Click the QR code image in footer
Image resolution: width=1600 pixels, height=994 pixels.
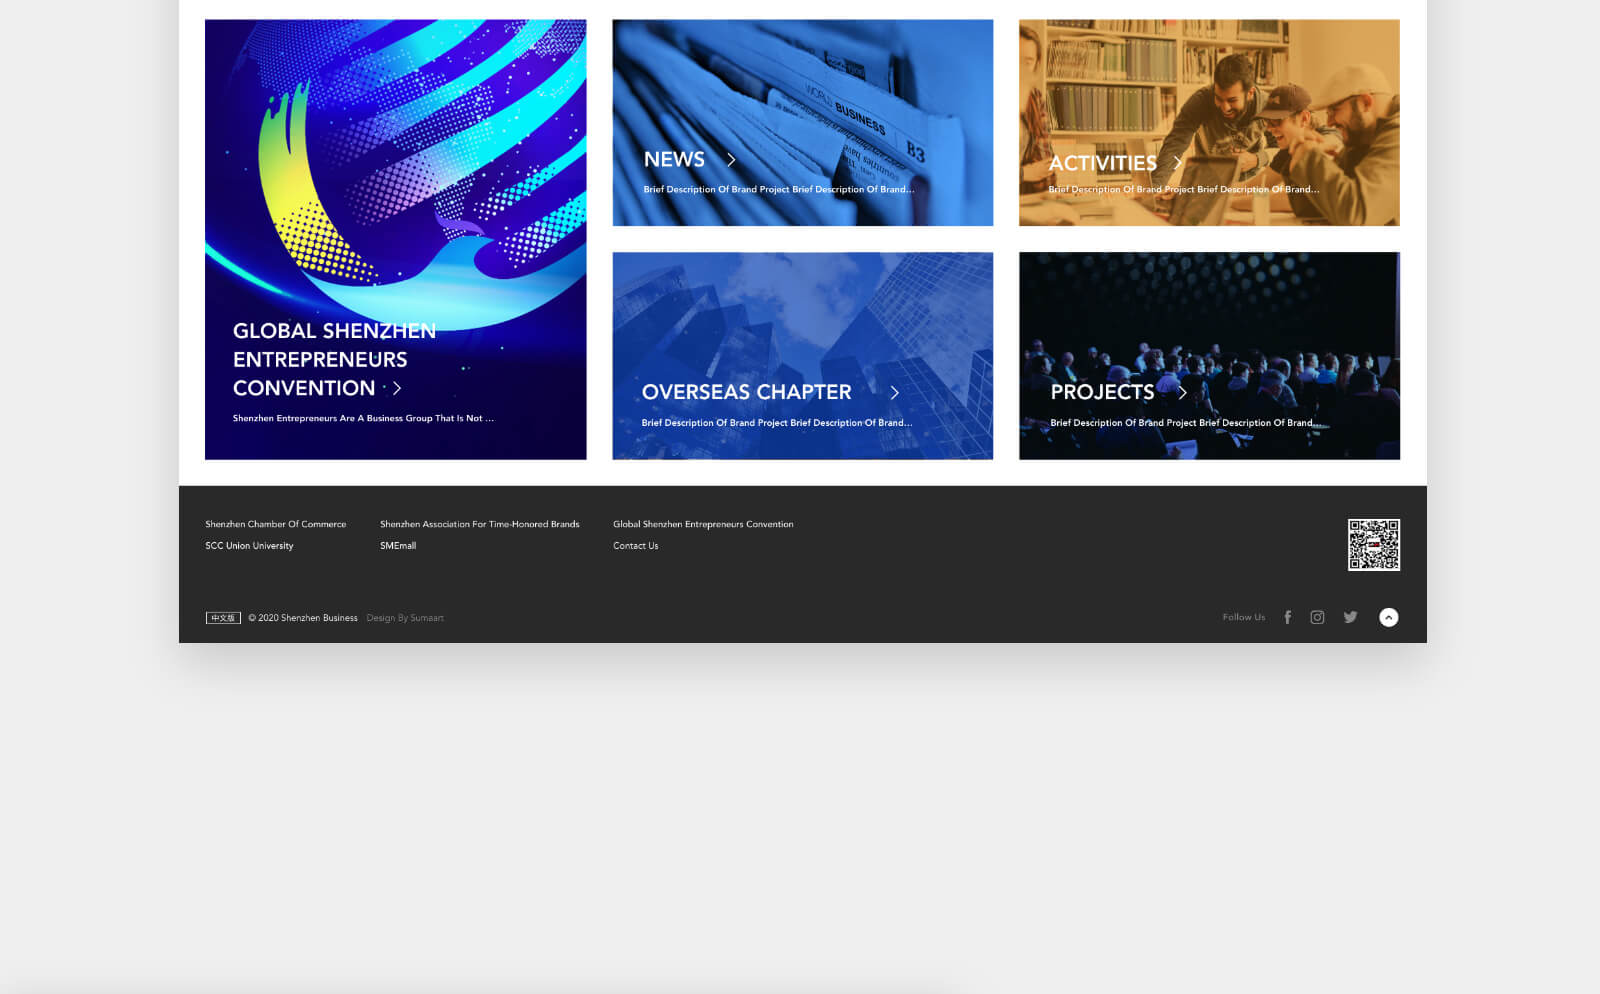[x=1373, y=545]
